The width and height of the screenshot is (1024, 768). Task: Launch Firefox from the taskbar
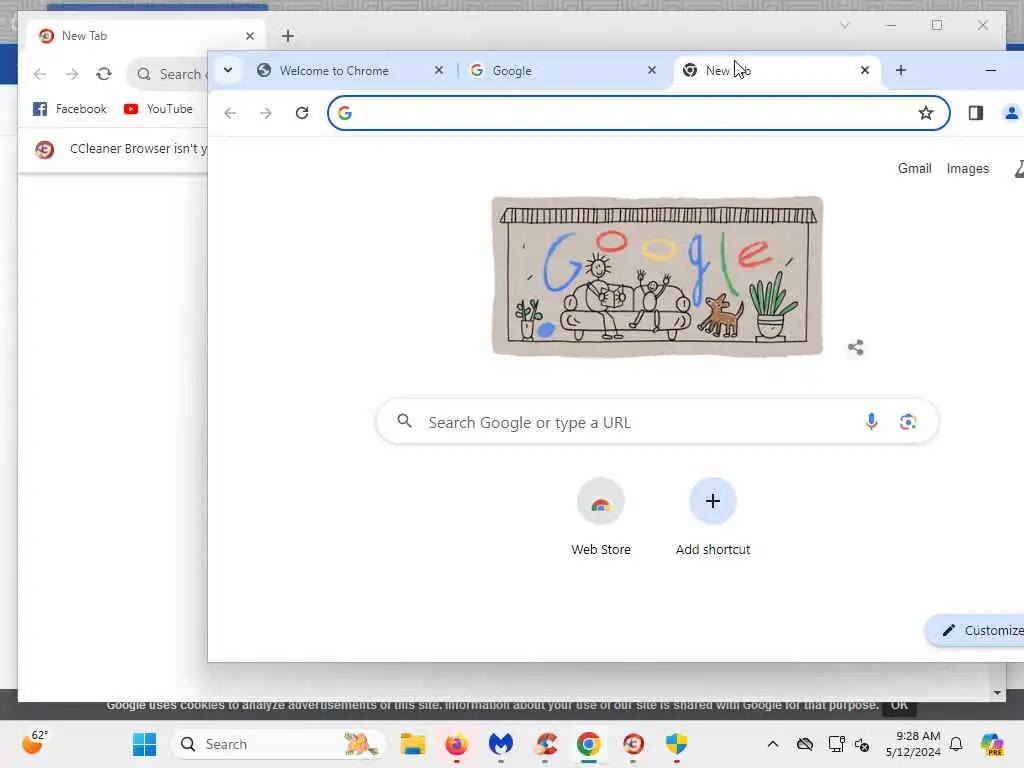456,744
